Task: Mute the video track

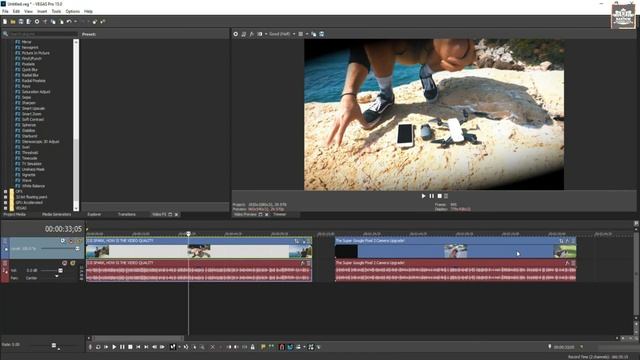Action: tap(71, 241)
